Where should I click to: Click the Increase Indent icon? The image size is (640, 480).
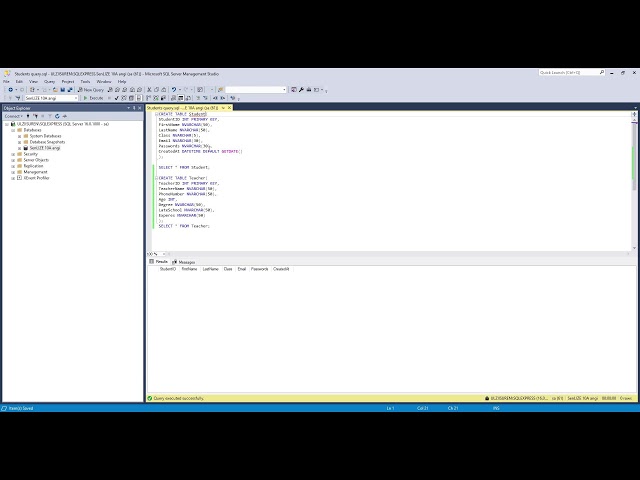(x=222, y=98)
